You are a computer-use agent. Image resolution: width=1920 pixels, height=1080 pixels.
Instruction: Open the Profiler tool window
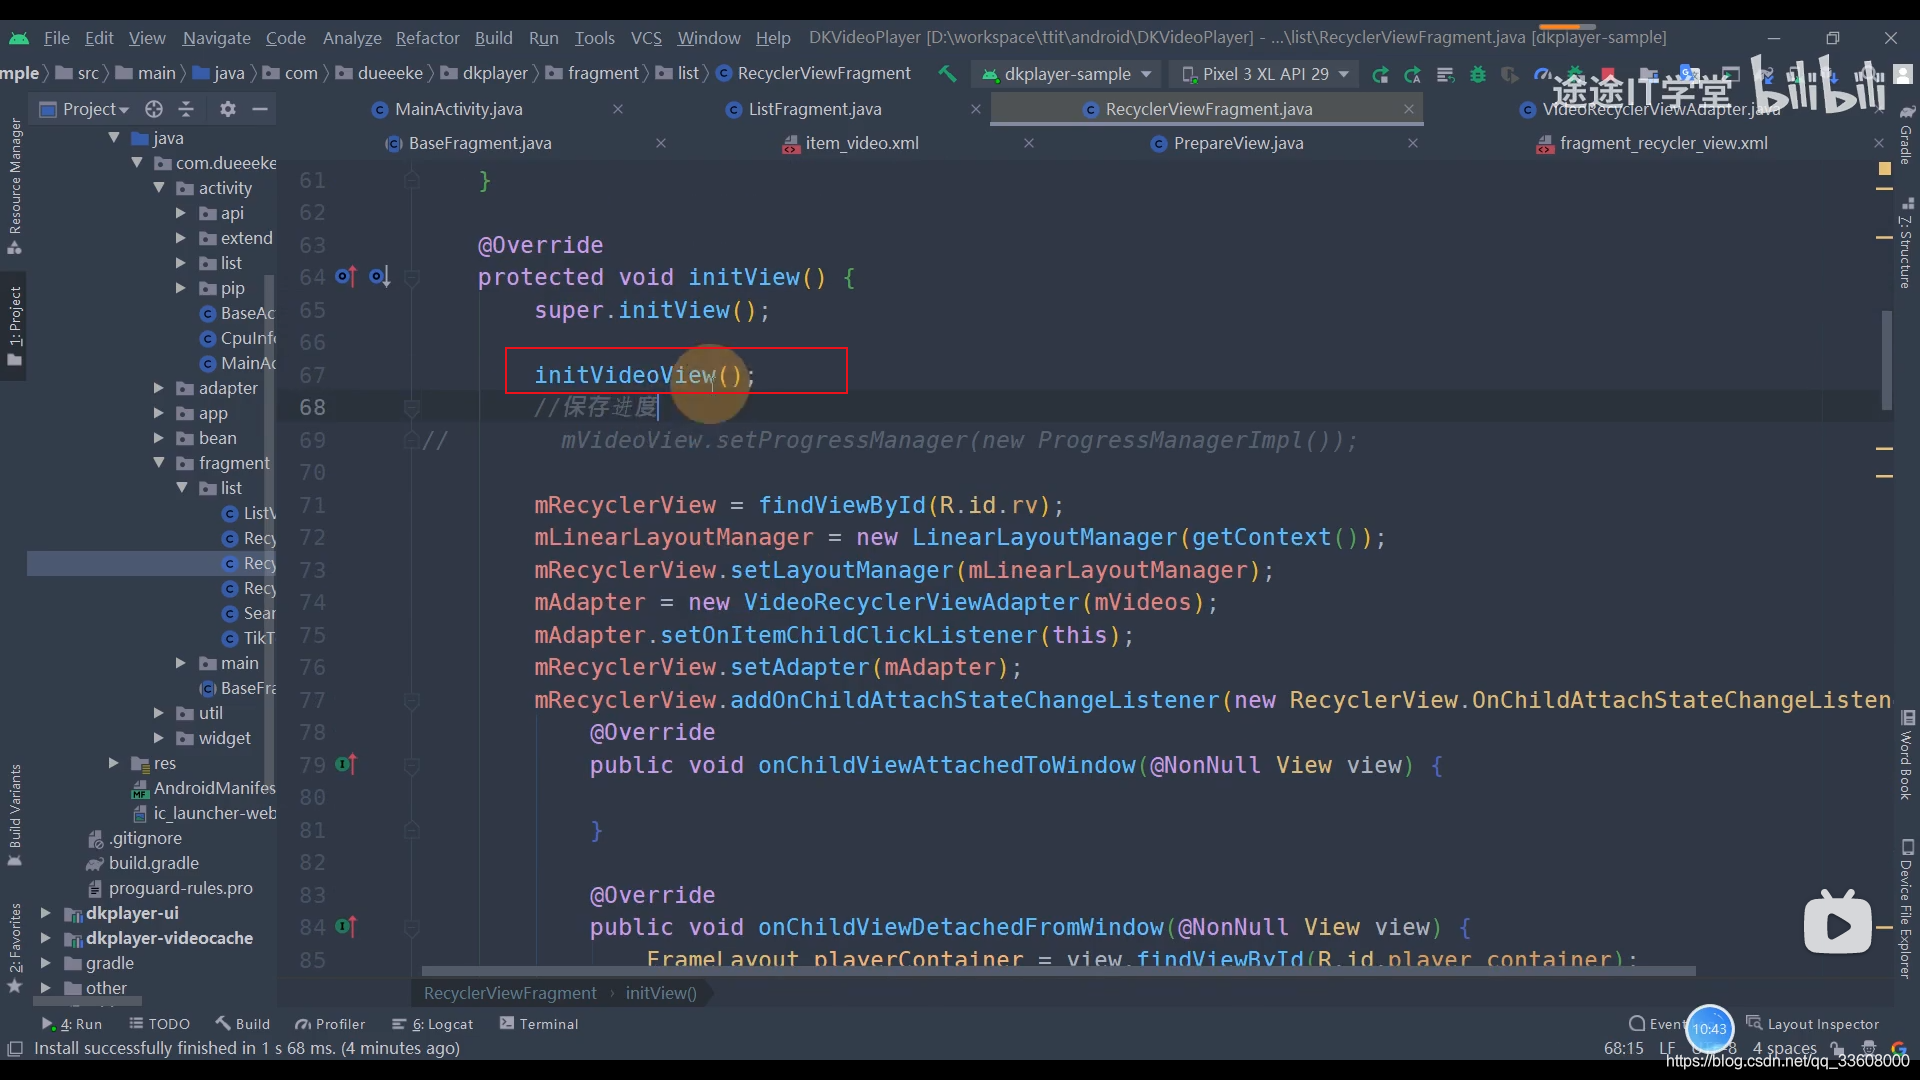pos(330,1024)
